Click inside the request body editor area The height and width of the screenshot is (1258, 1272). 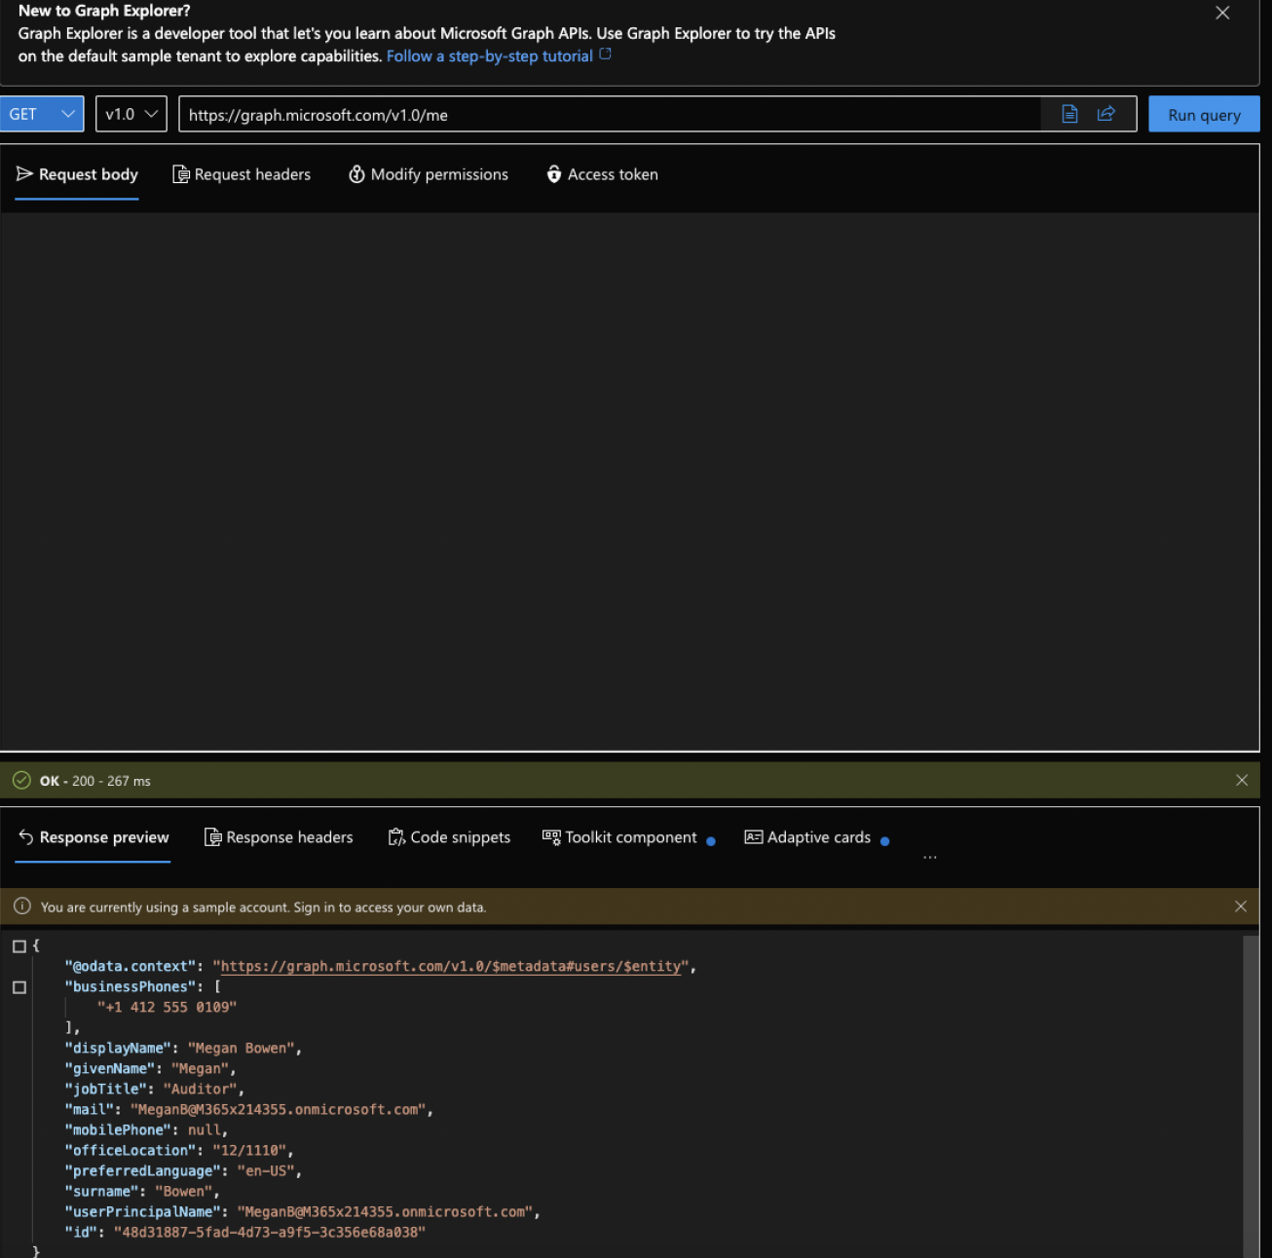click(x=629, y=480)
